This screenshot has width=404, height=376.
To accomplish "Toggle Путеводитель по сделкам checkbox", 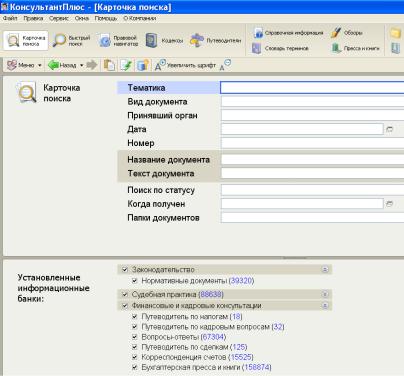I will point(135,347).
